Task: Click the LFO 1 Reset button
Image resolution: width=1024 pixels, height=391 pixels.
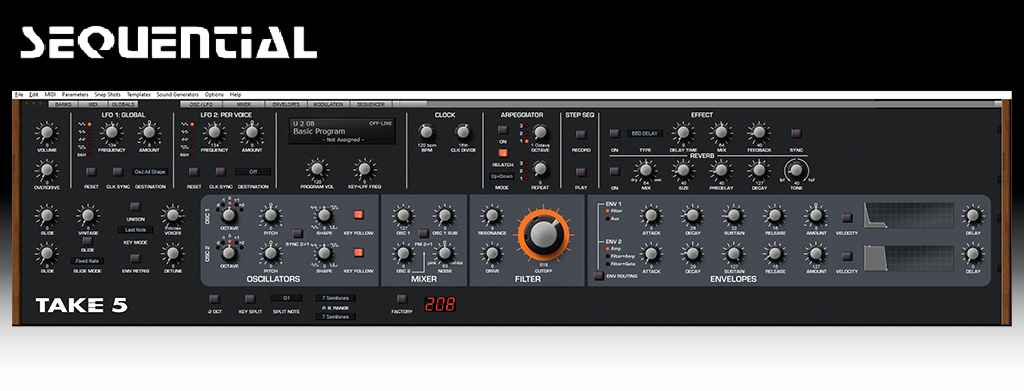Action: [x=91, y=172]
